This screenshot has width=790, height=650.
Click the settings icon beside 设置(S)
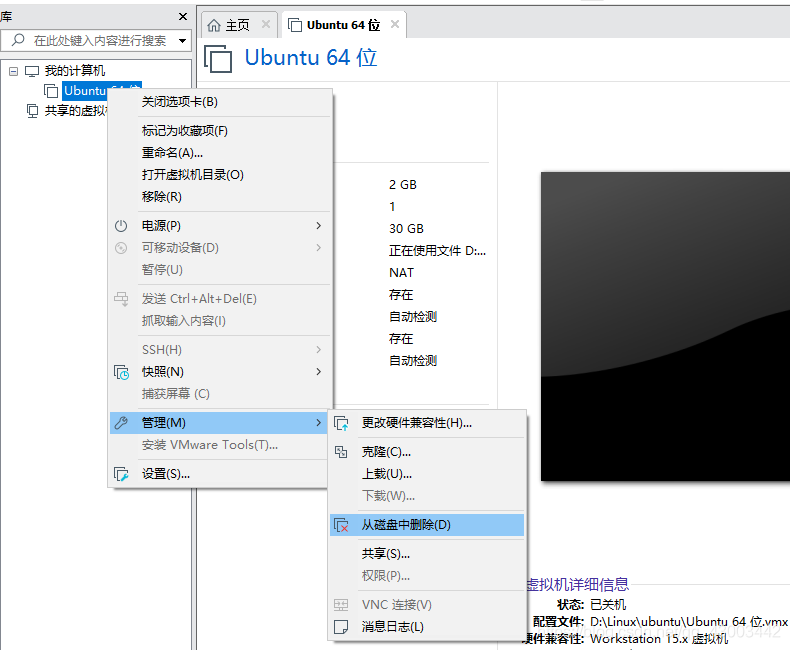(x=121, y=474)
